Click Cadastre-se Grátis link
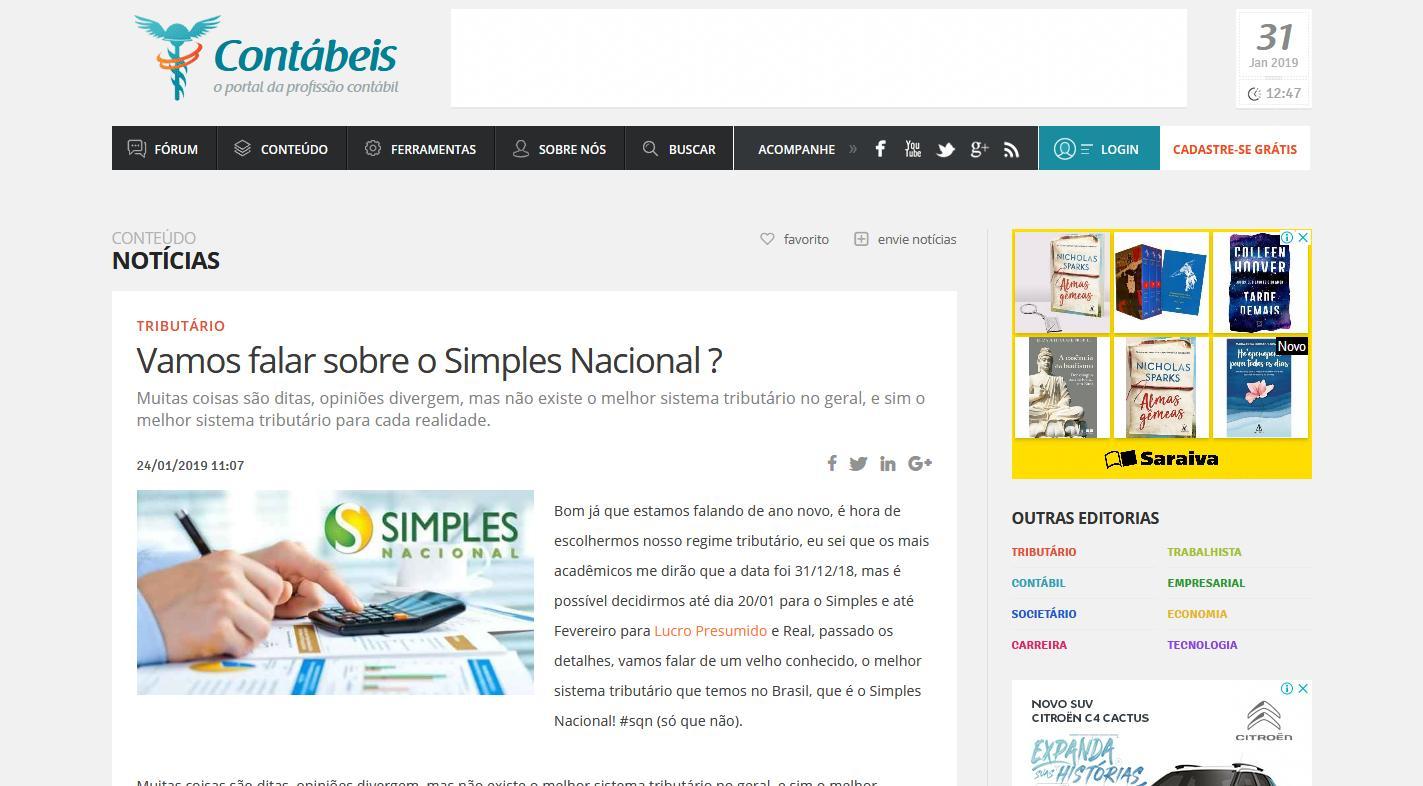This screenshot has height=786, width=1423. [x=1234, y=149]
